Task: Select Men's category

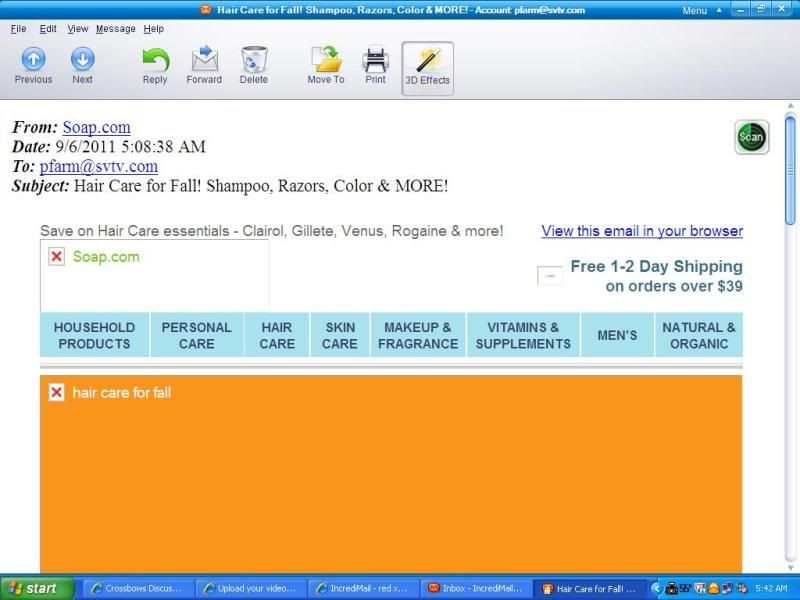Action: click(x=617, y=335)
